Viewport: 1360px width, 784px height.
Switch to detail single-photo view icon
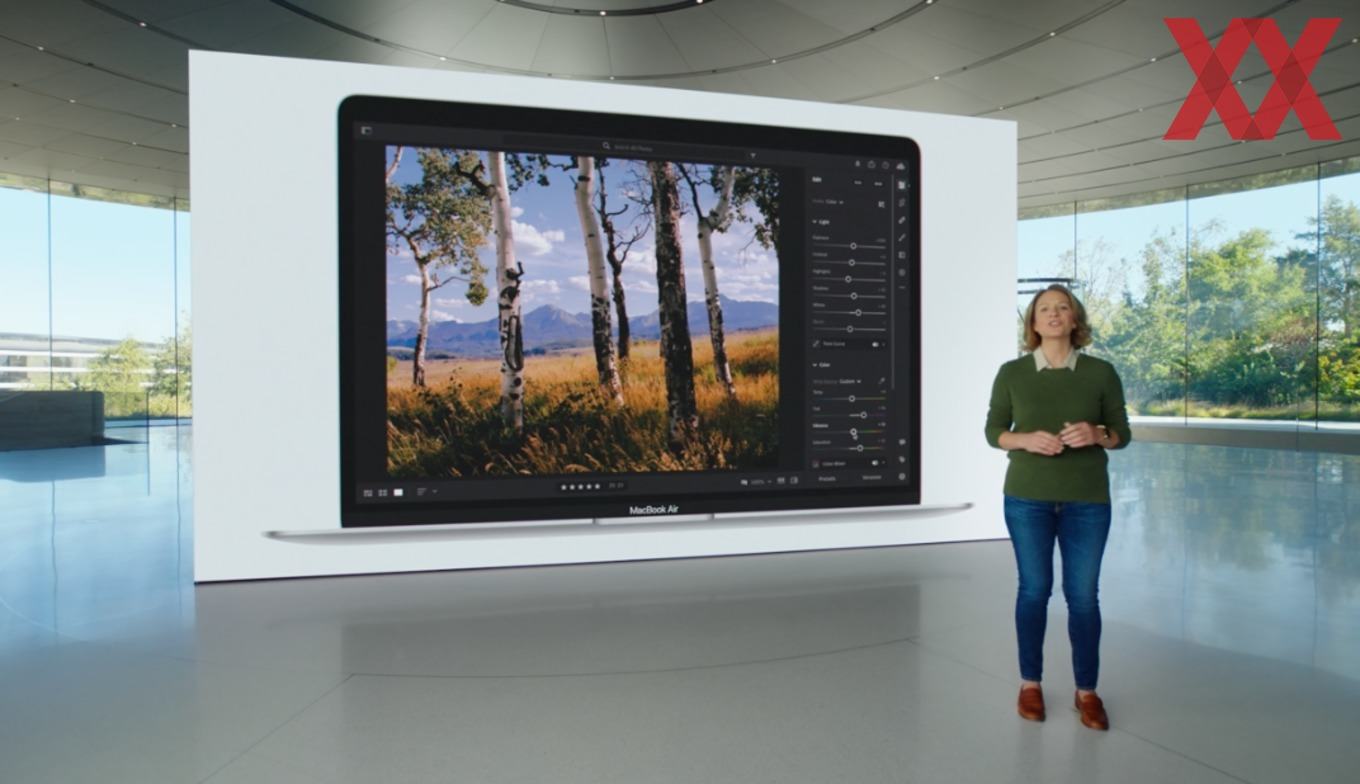pos(398,492)
